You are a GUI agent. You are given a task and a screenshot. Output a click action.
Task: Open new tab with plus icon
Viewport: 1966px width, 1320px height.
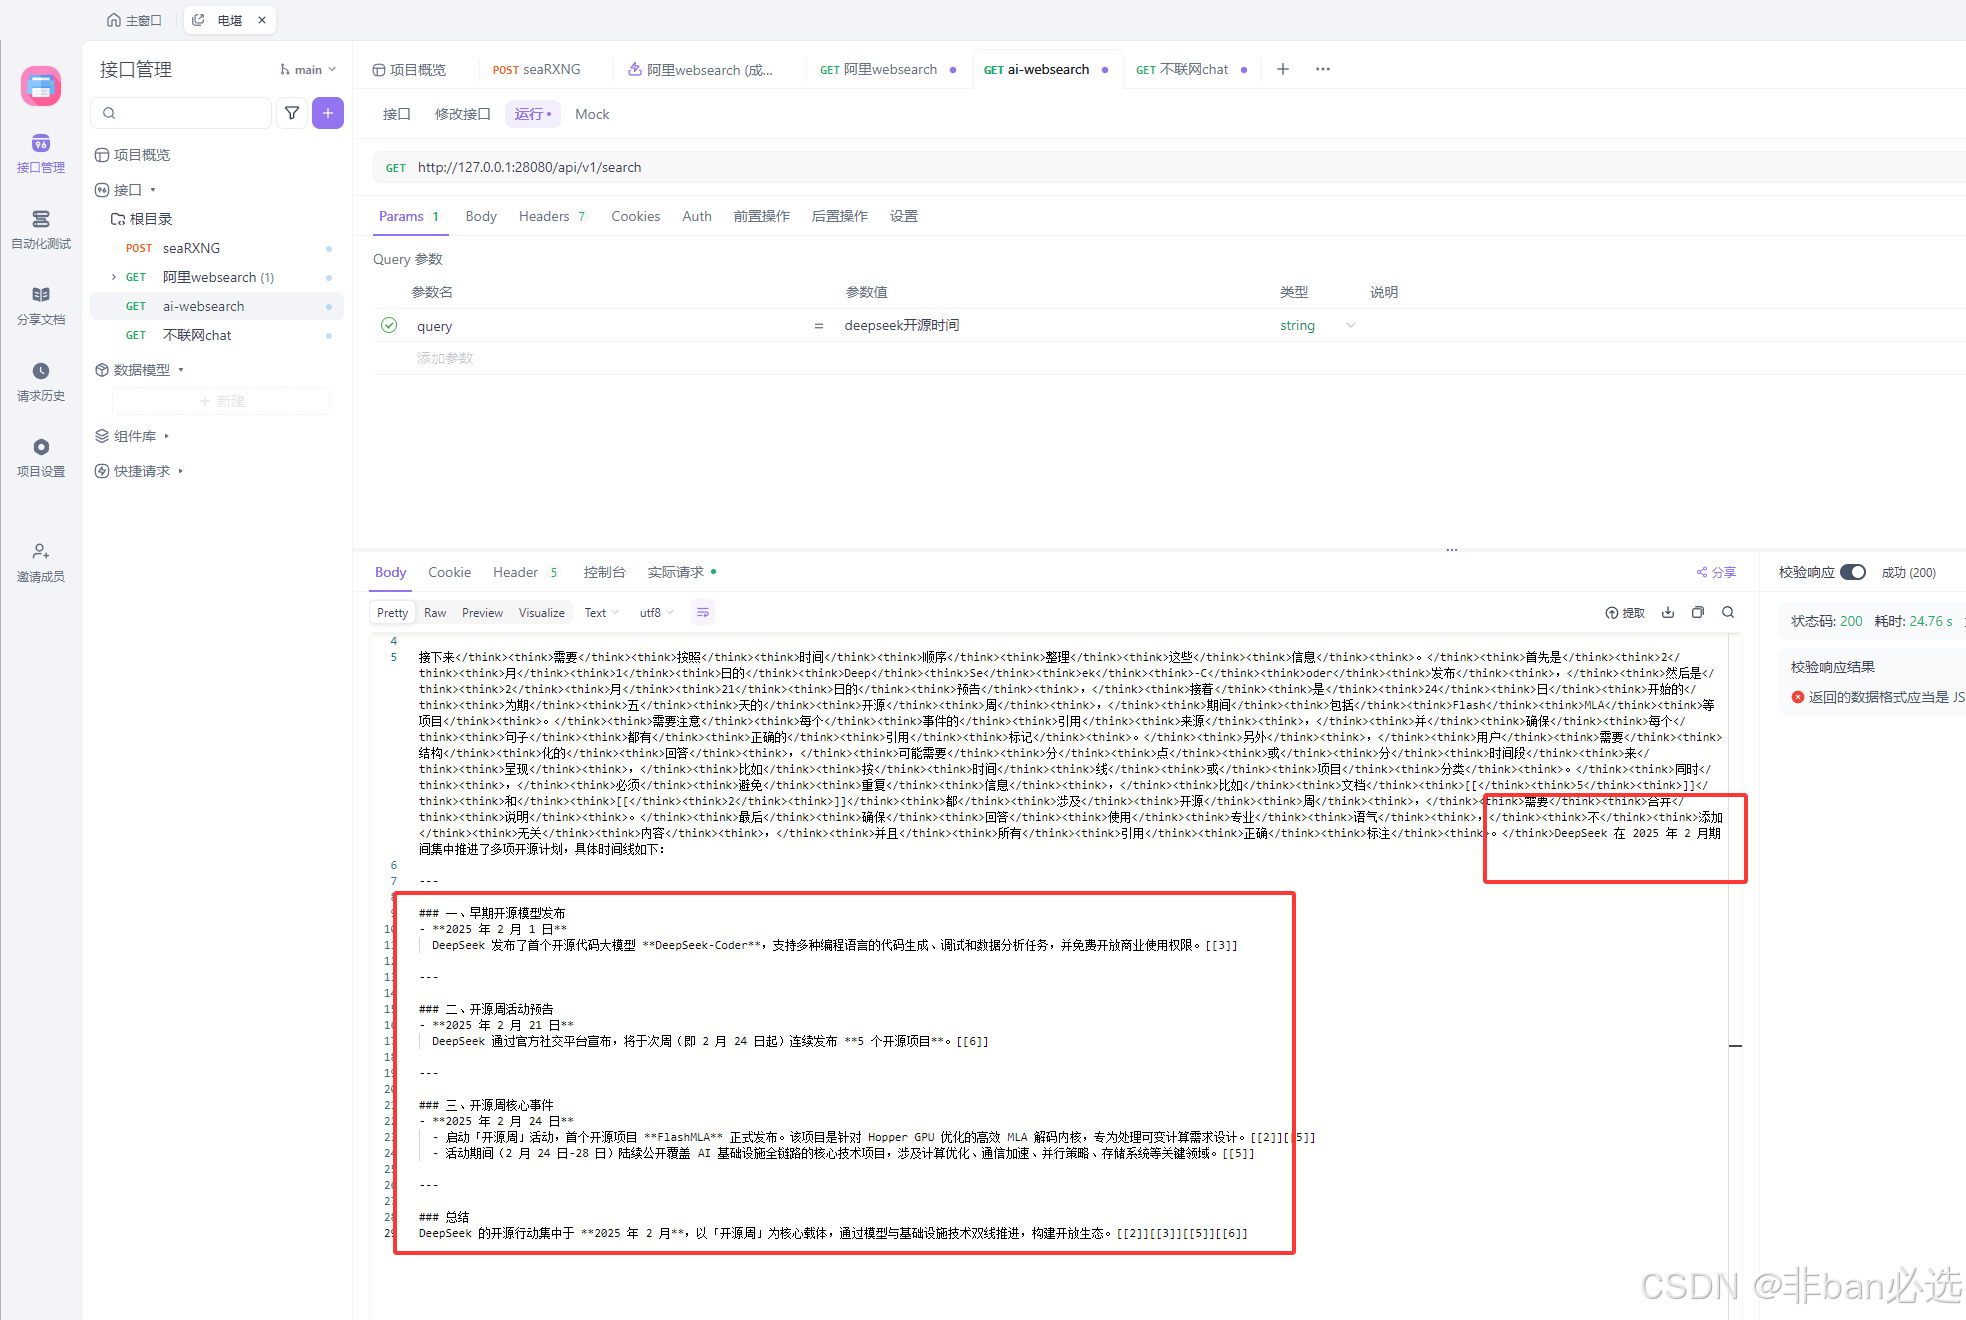tap(1283, 69)
